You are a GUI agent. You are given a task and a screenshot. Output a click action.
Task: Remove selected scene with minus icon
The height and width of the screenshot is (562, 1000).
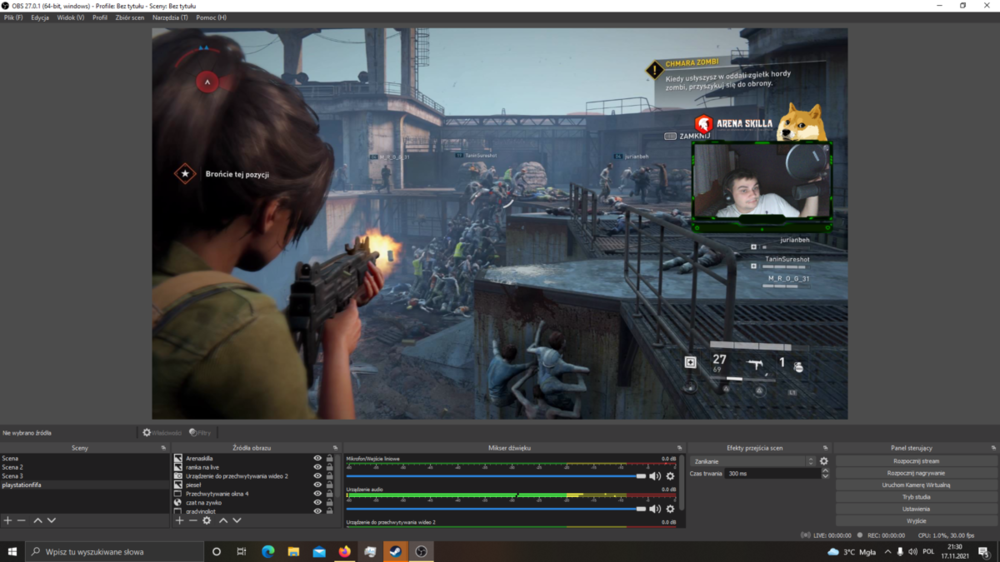pyautogui.click(x=21, y=521)
